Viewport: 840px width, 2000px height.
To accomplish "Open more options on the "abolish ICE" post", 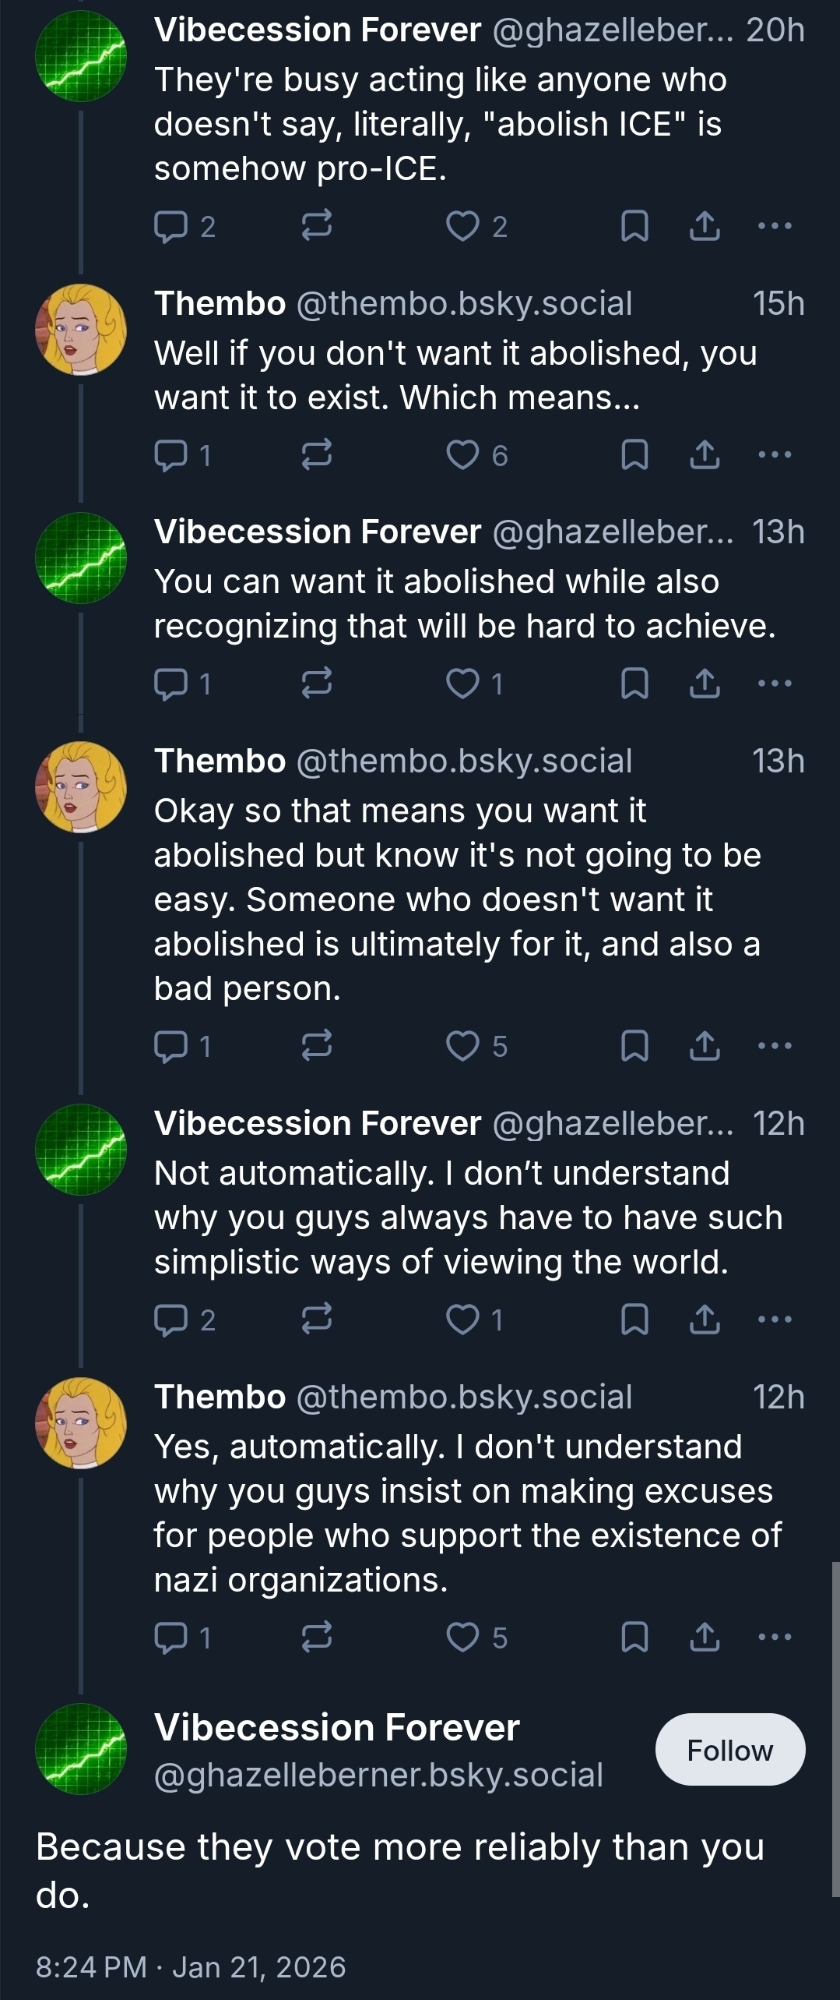I will (x=775, y=227).
